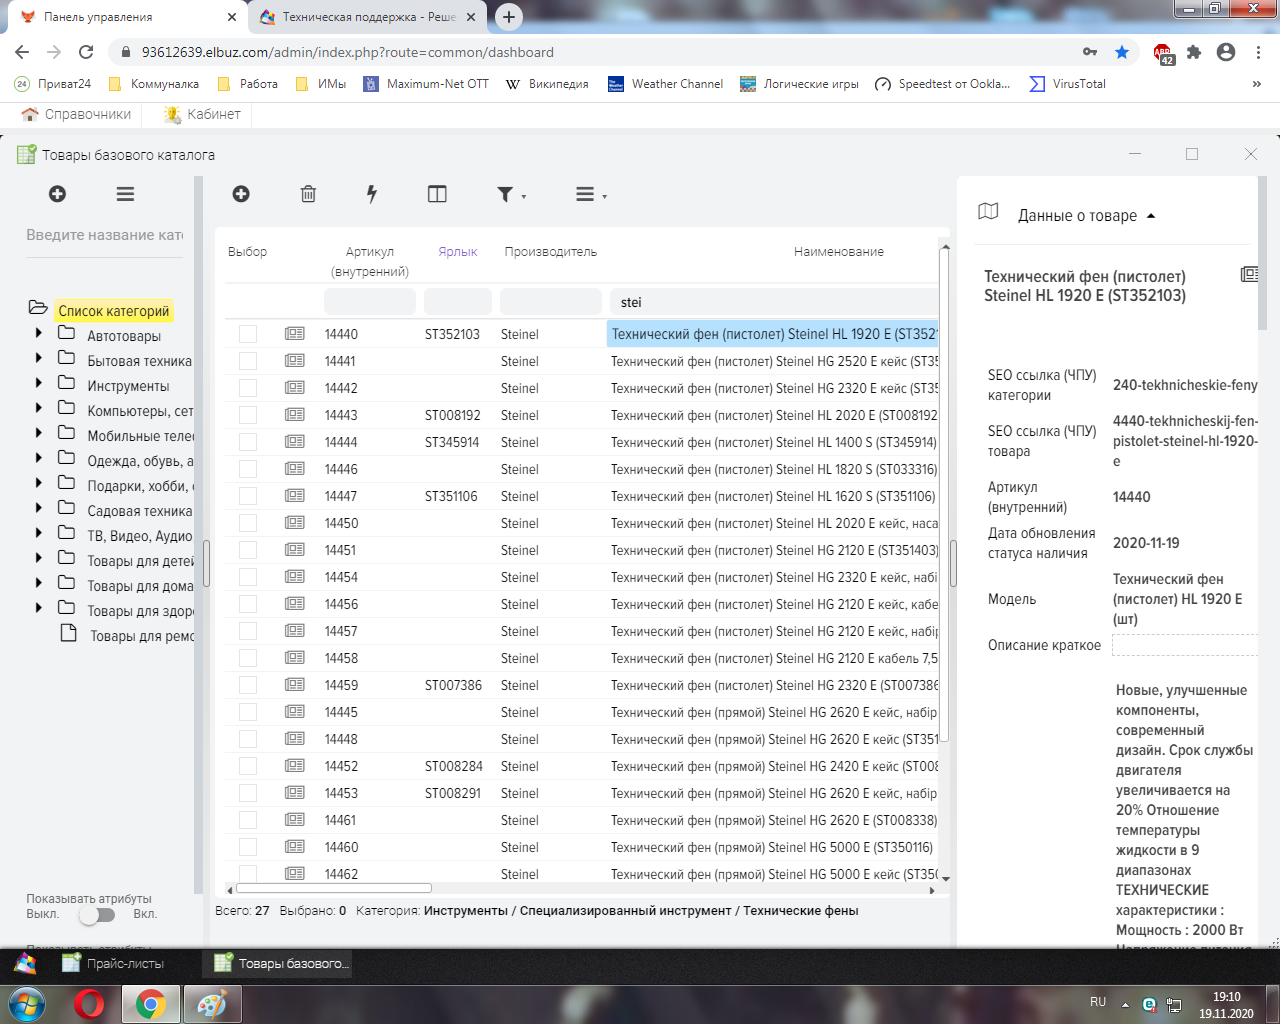Open Opera browser from taskbar

[90, 1003]
